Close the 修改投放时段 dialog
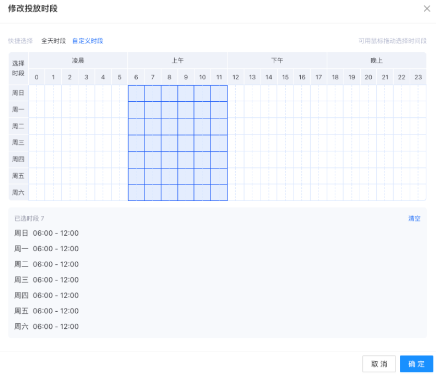Viewport: 436px width, 375px height. point(427,9)
